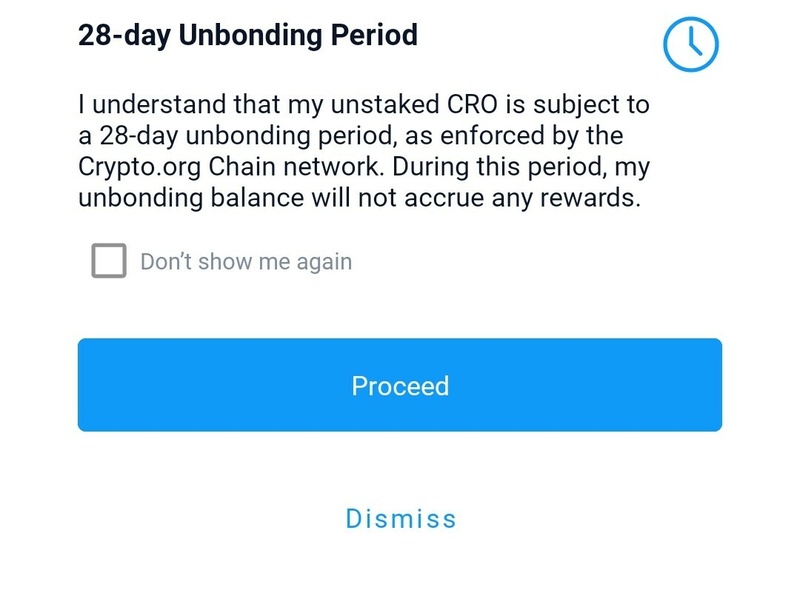Cancel the unbonding dialog with Dismiss
Screen dimensions: 800x590
pos(401,519)
